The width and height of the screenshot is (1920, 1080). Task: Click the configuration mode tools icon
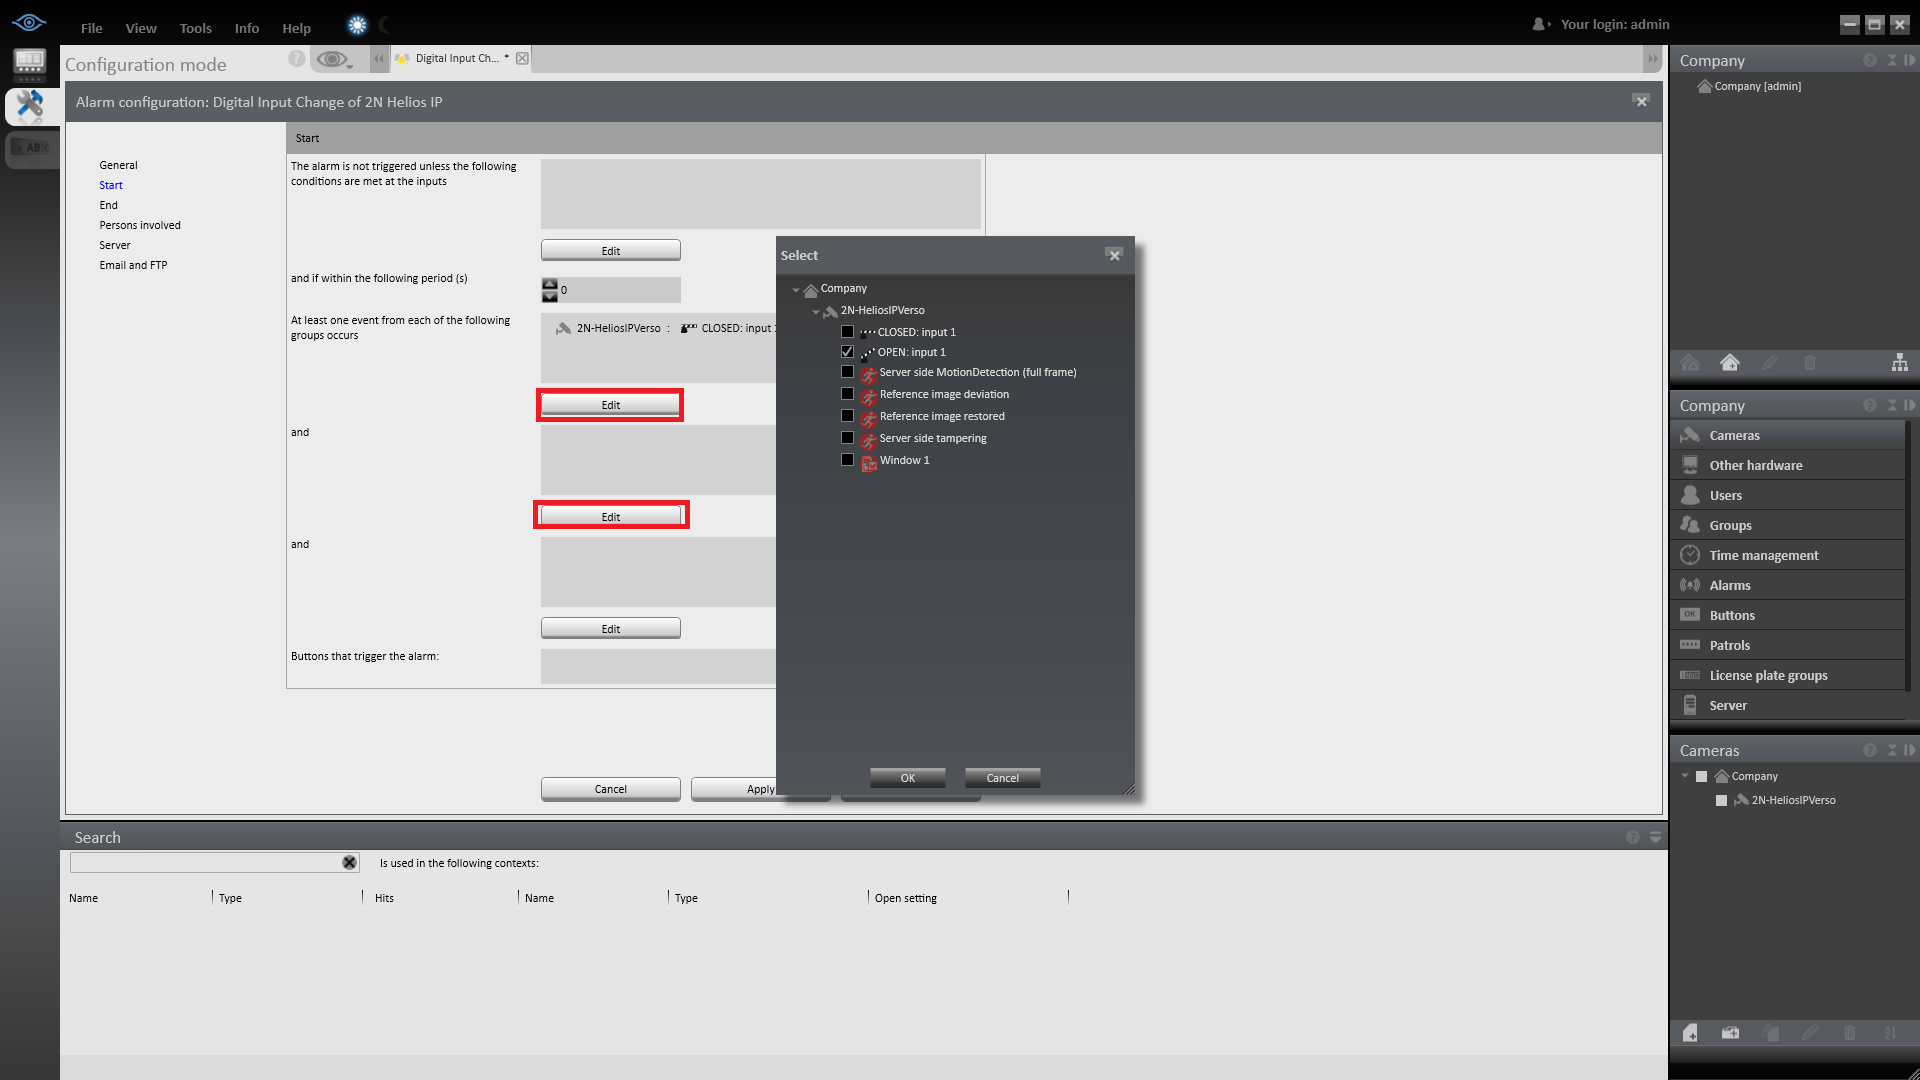(29, 105)
